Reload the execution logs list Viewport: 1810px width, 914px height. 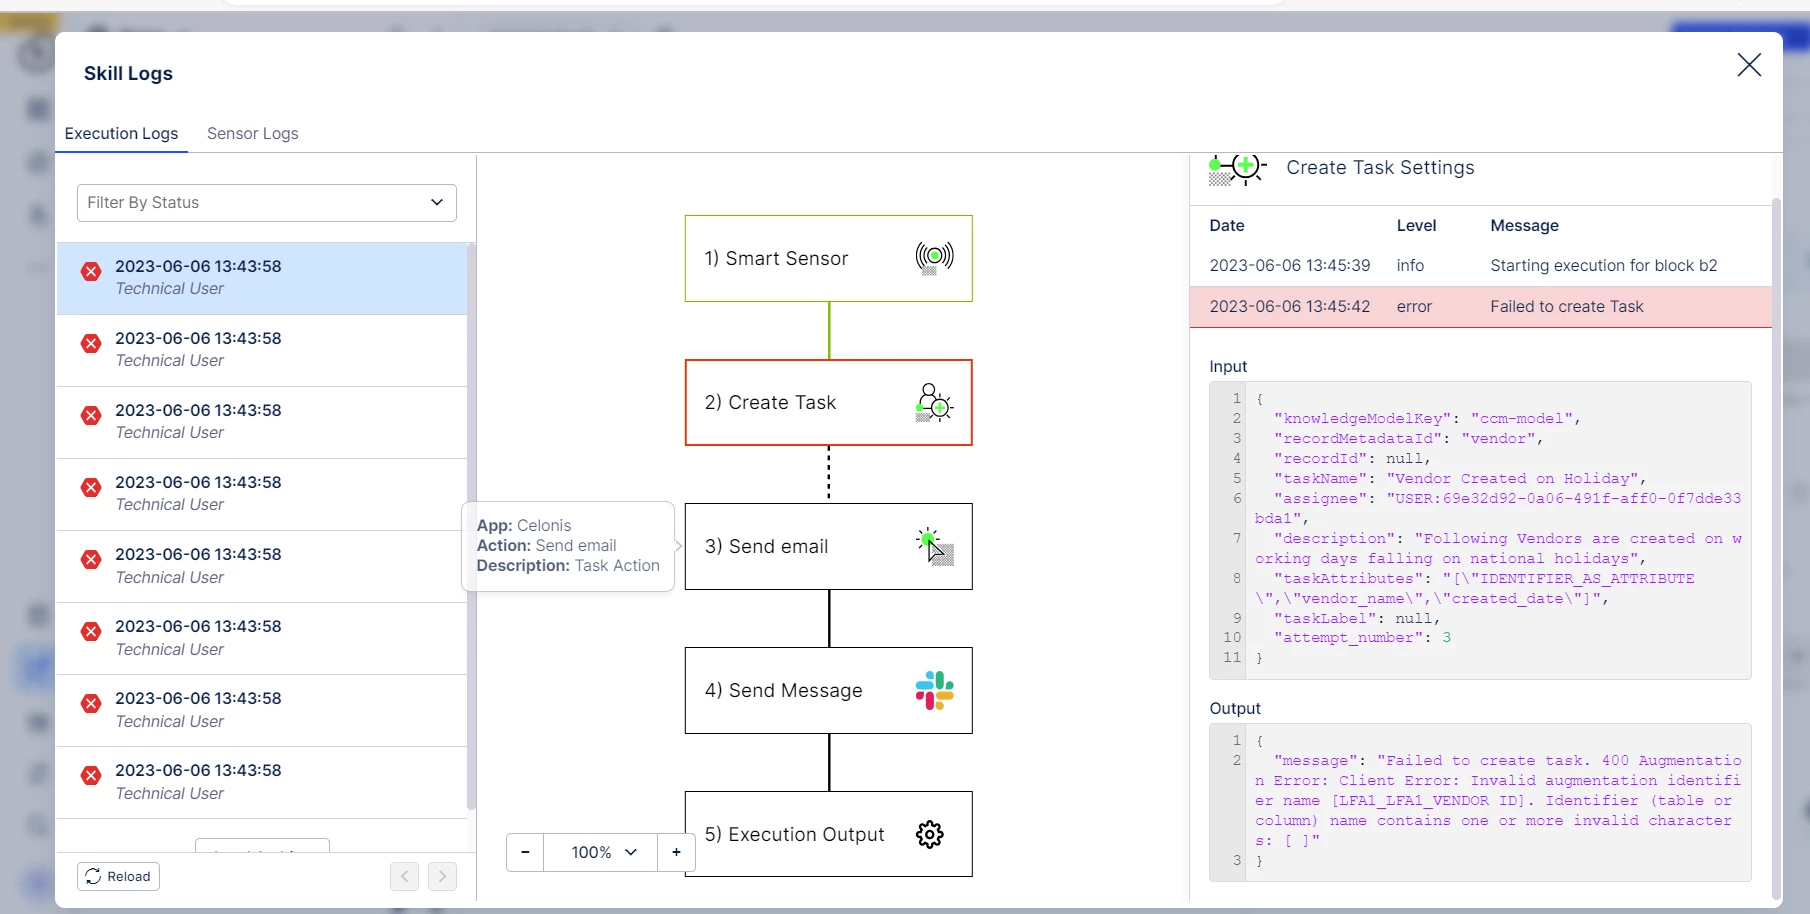click(x=118, y=876)
